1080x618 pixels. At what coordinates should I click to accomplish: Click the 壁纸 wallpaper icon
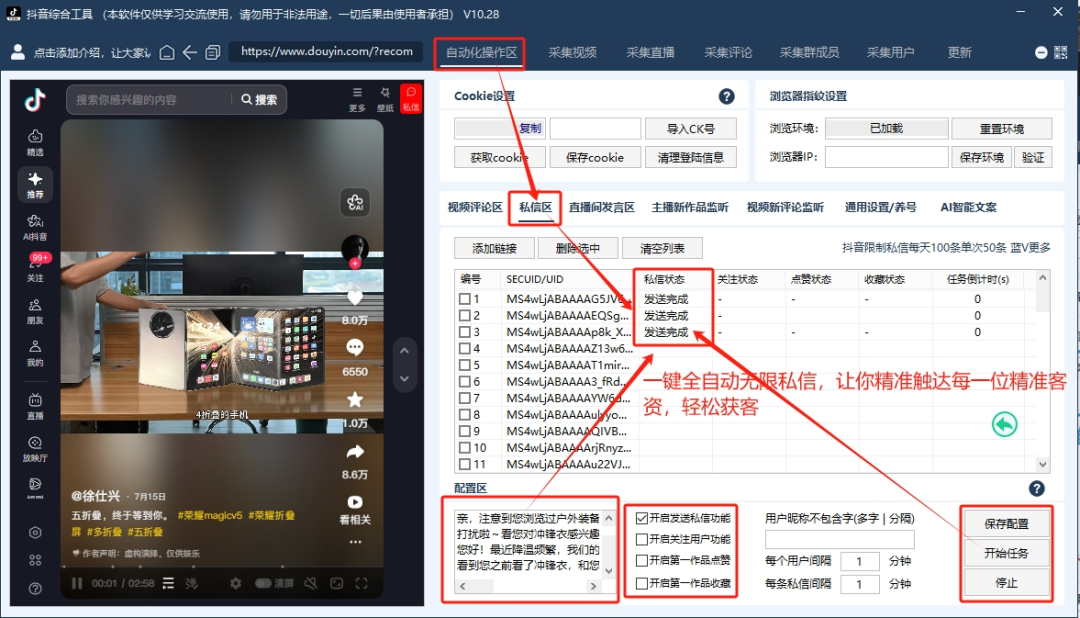[385, 99]
